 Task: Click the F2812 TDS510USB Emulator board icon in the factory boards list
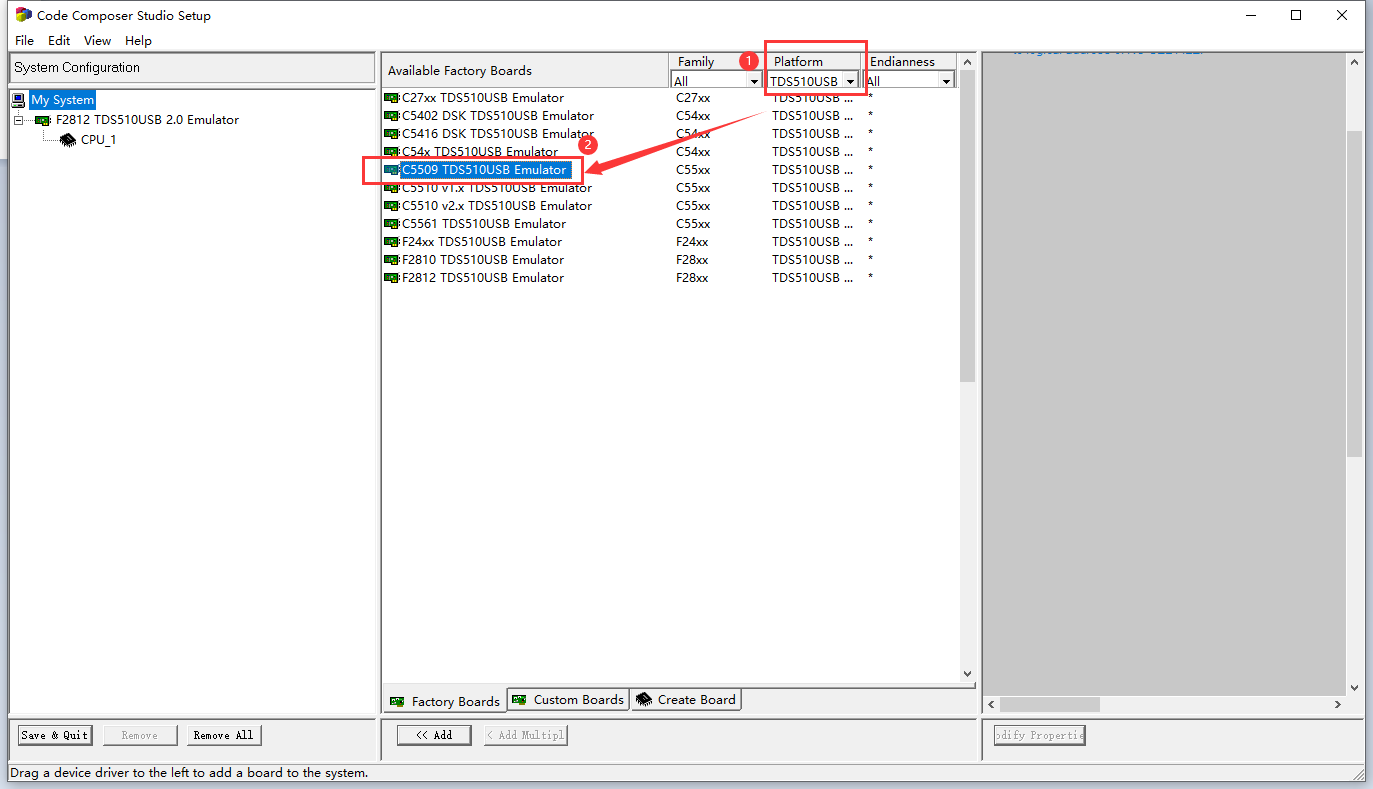pos(392,278)
